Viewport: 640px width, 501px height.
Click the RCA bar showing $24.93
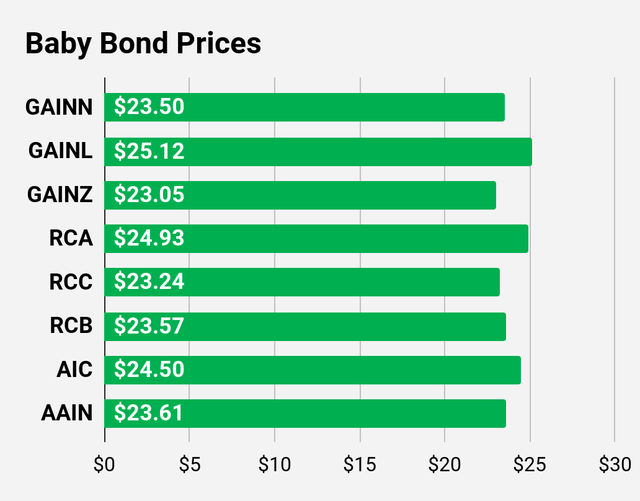[x=316, y=239]
